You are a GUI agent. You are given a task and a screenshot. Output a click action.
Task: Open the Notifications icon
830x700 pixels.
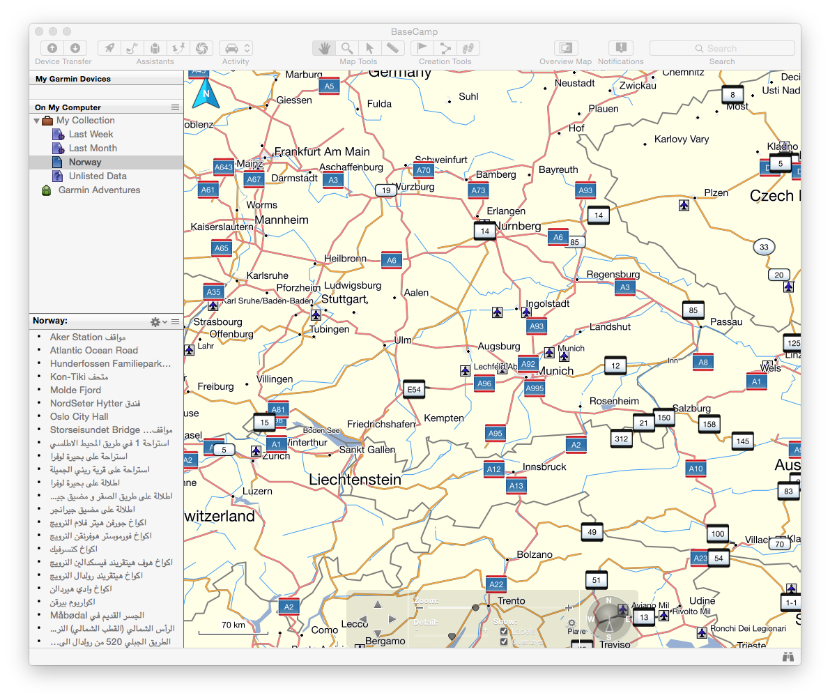621,48
